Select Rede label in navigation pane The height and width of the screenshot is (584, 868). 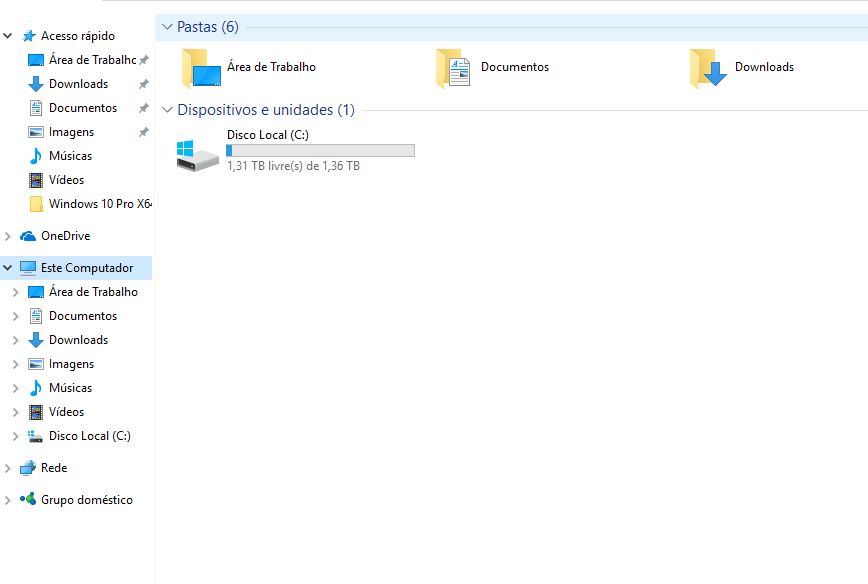pyautogui.click(x=54, y=468)
